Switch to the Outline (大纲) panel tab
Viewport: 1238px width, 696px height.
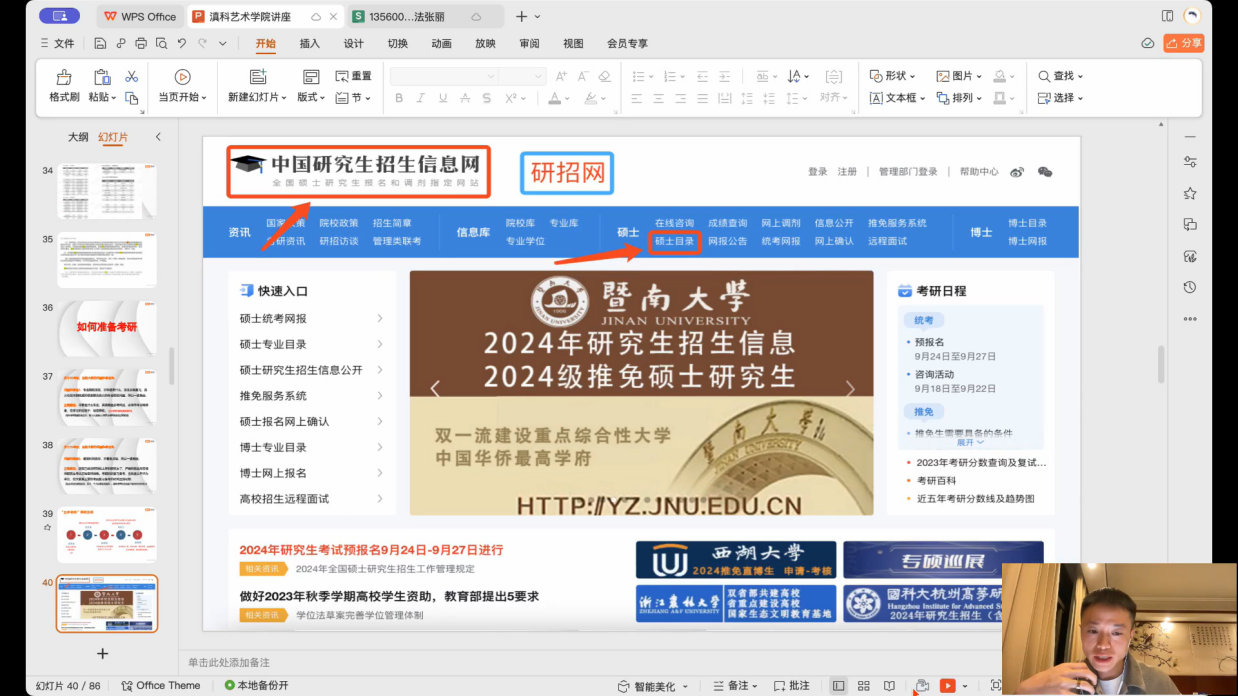[78, 137]
